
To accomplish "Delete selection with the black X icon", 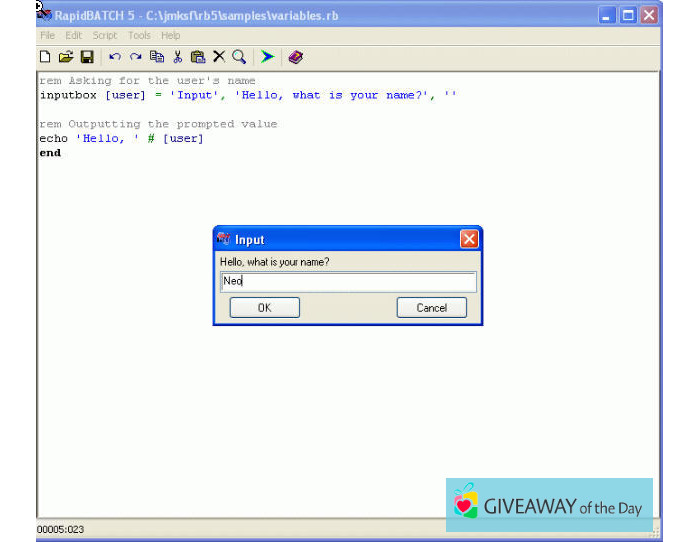I will pyautogui.click(x=219, y=57).
